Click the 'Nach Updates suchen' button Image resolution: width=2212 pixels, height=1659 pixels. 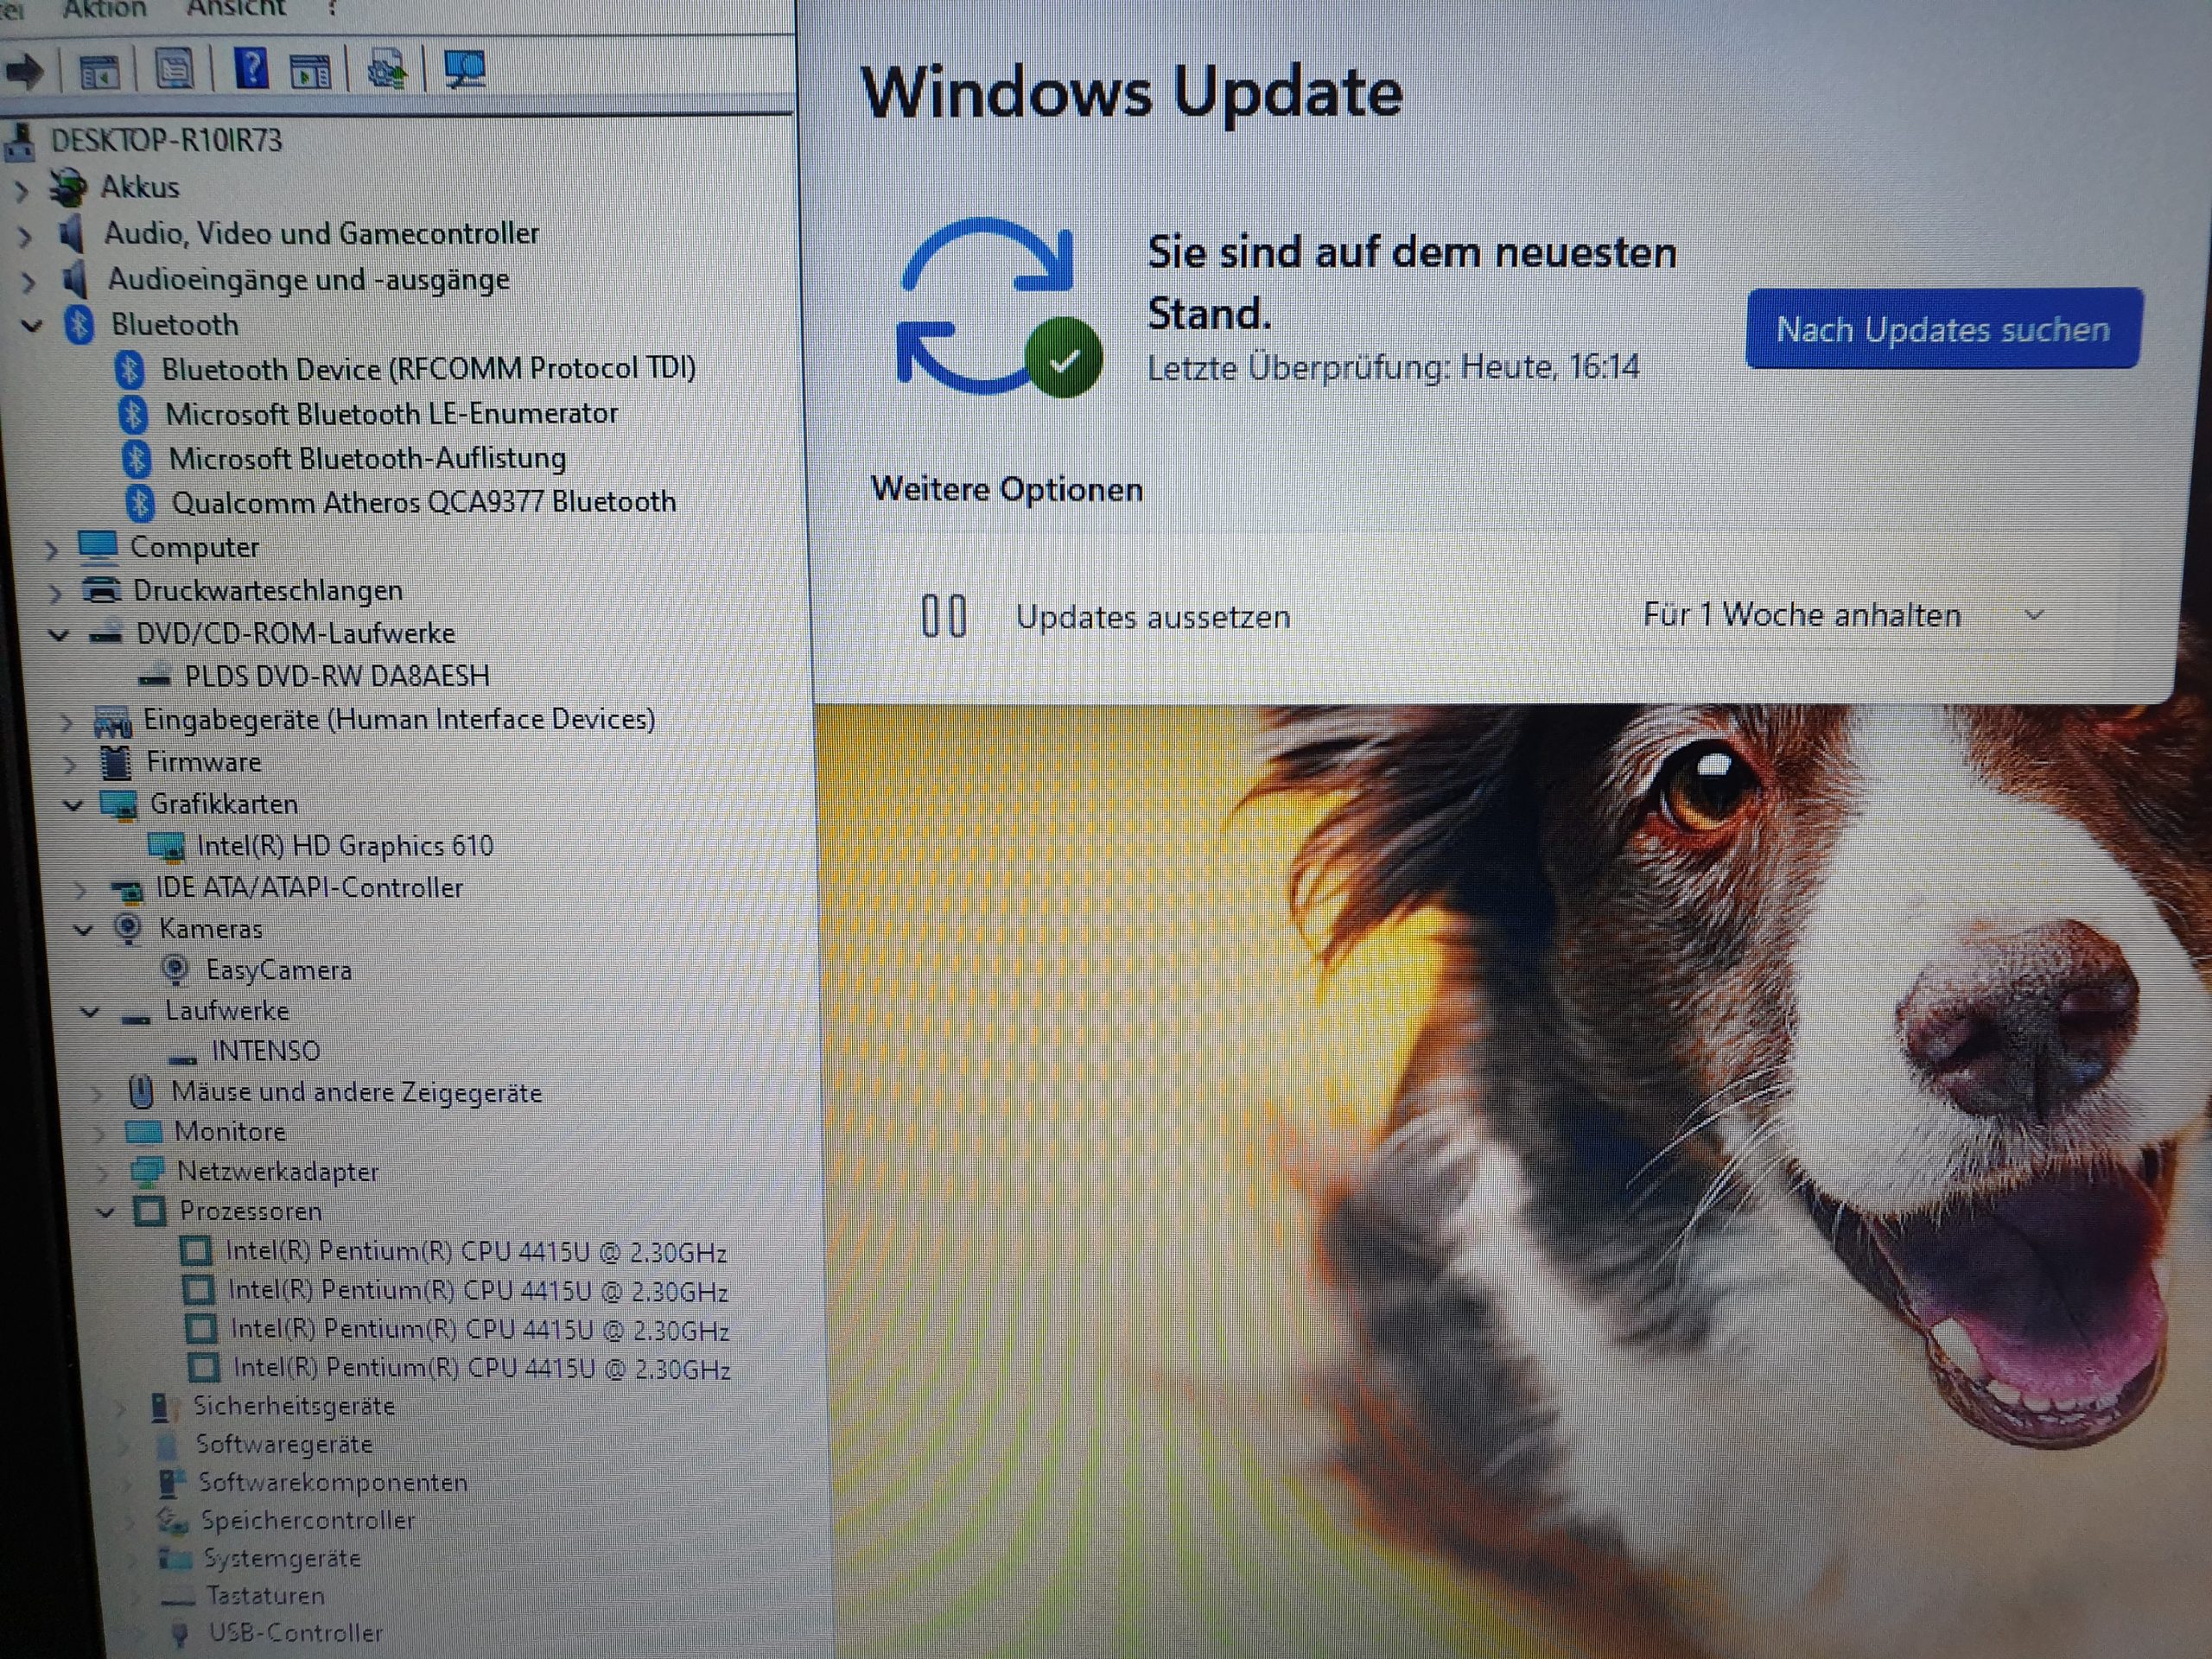pyautogui.click(x=1942, y=329)
